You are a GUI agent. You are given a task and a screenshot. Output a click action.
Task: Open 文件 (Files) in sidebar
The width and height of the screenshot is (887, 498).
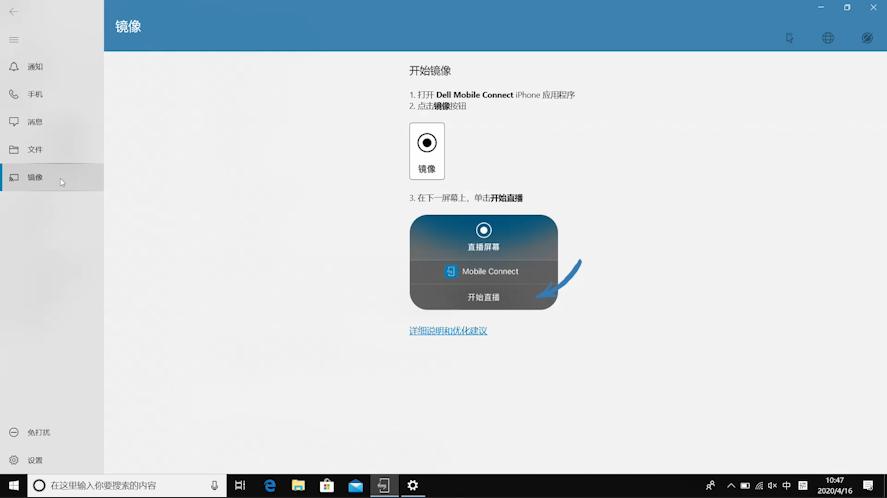[x=52, y=149]
